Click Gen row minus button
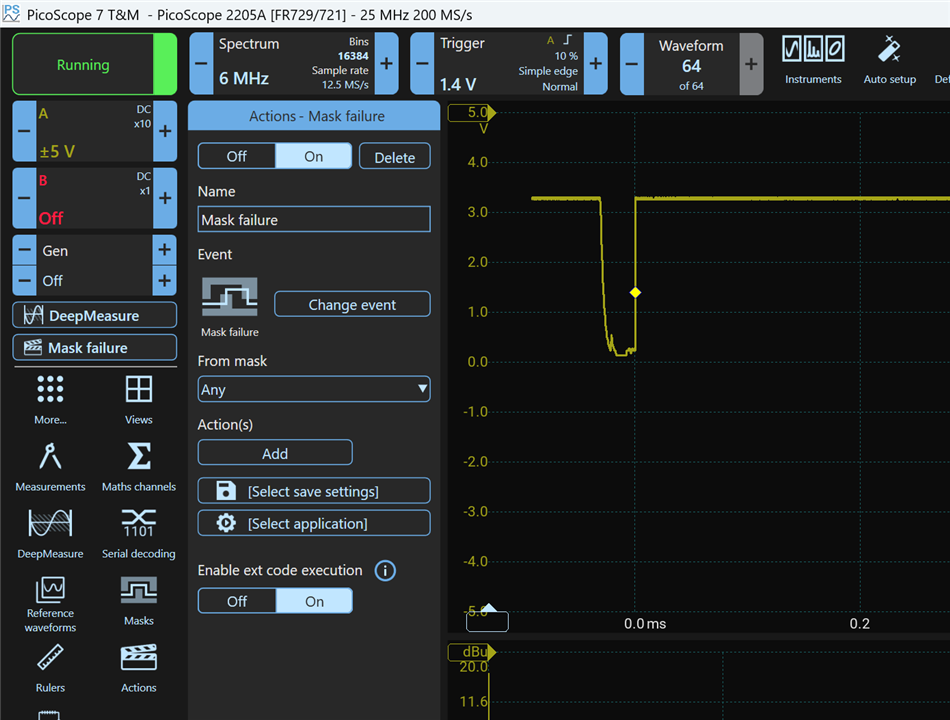The width and height of the screenshot is (950, 720). 24,250
